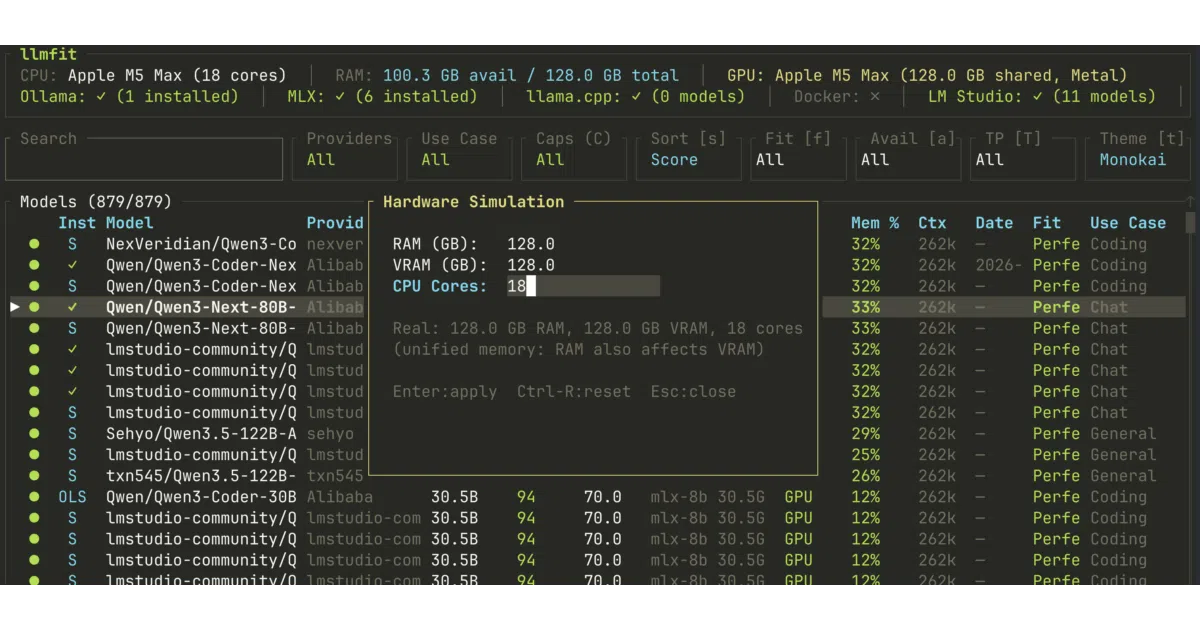Click the 25% memory value
This screenshot has height=630, width=1200.
pyautogui.click(x=866, y=454)
